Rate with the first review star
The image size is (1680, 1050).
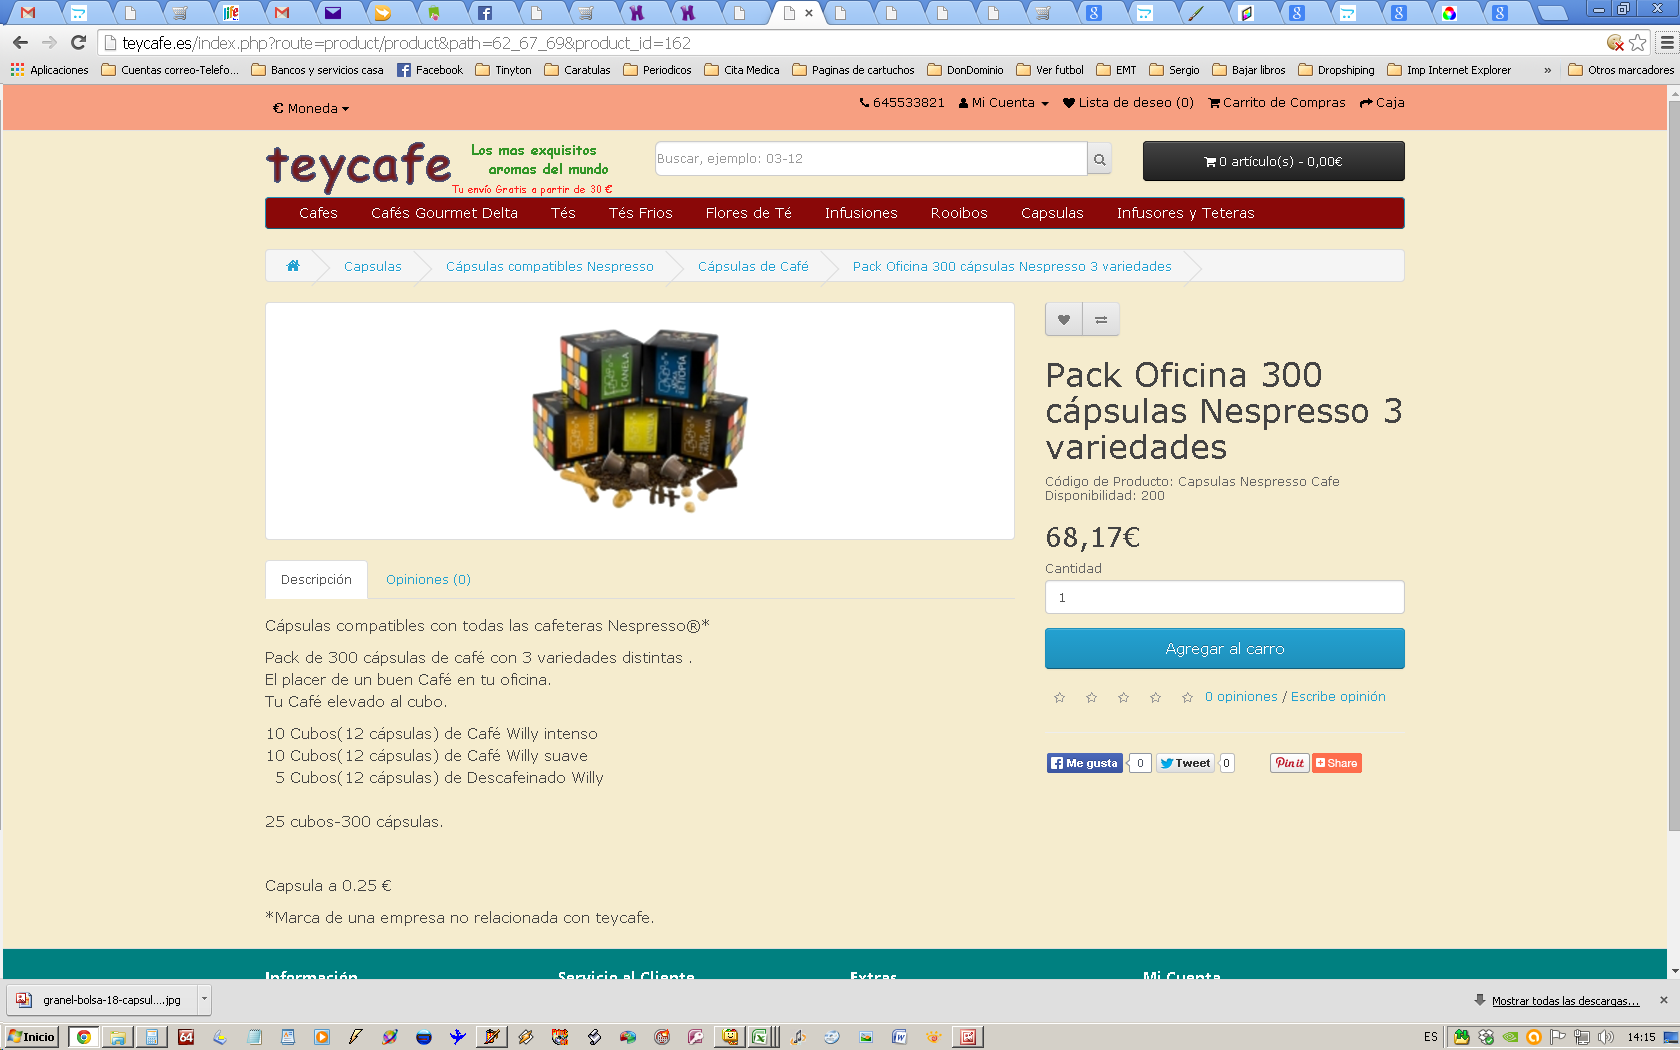coord(1059,697)
